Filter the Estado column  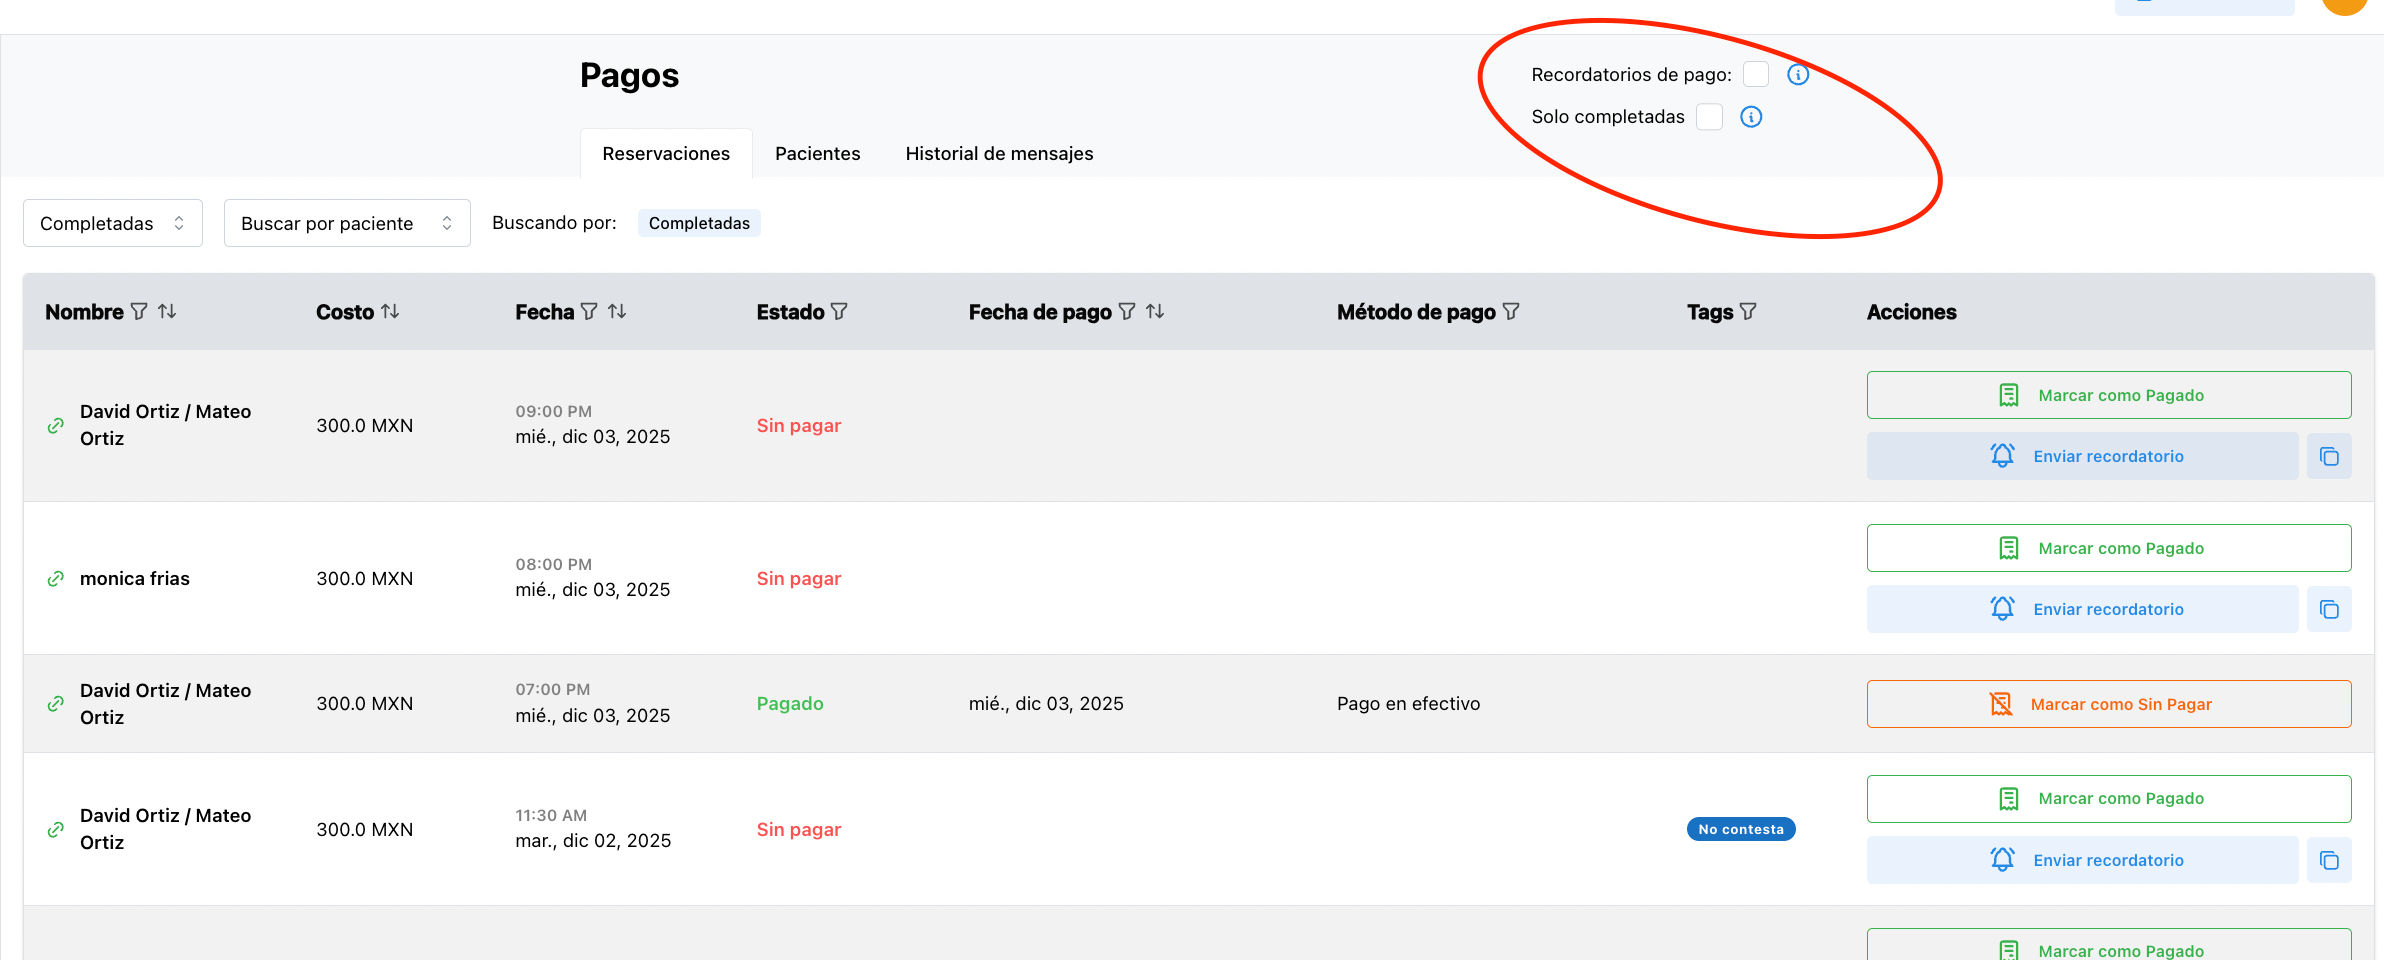coord(839,312)
